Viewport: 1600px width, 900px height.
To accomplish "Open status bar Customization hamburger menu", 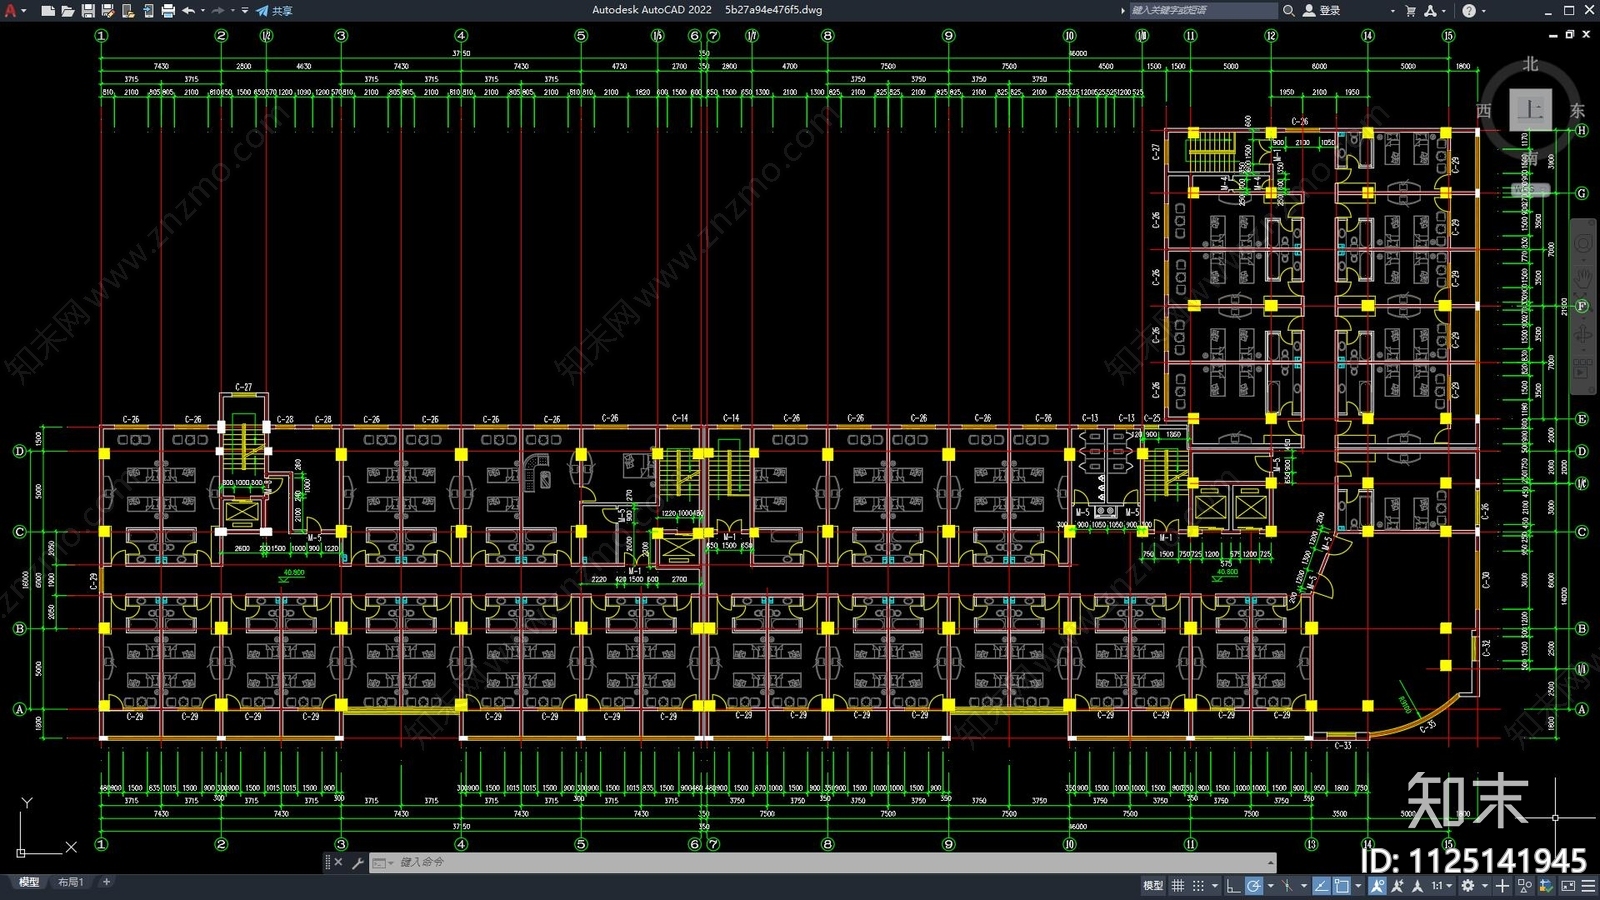I will click(x=1588, y=885).
